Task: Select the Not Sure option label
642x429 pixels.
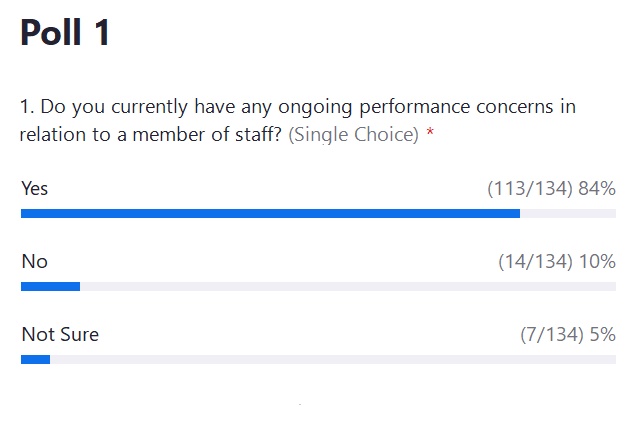Action: click(x=60, y=334)
